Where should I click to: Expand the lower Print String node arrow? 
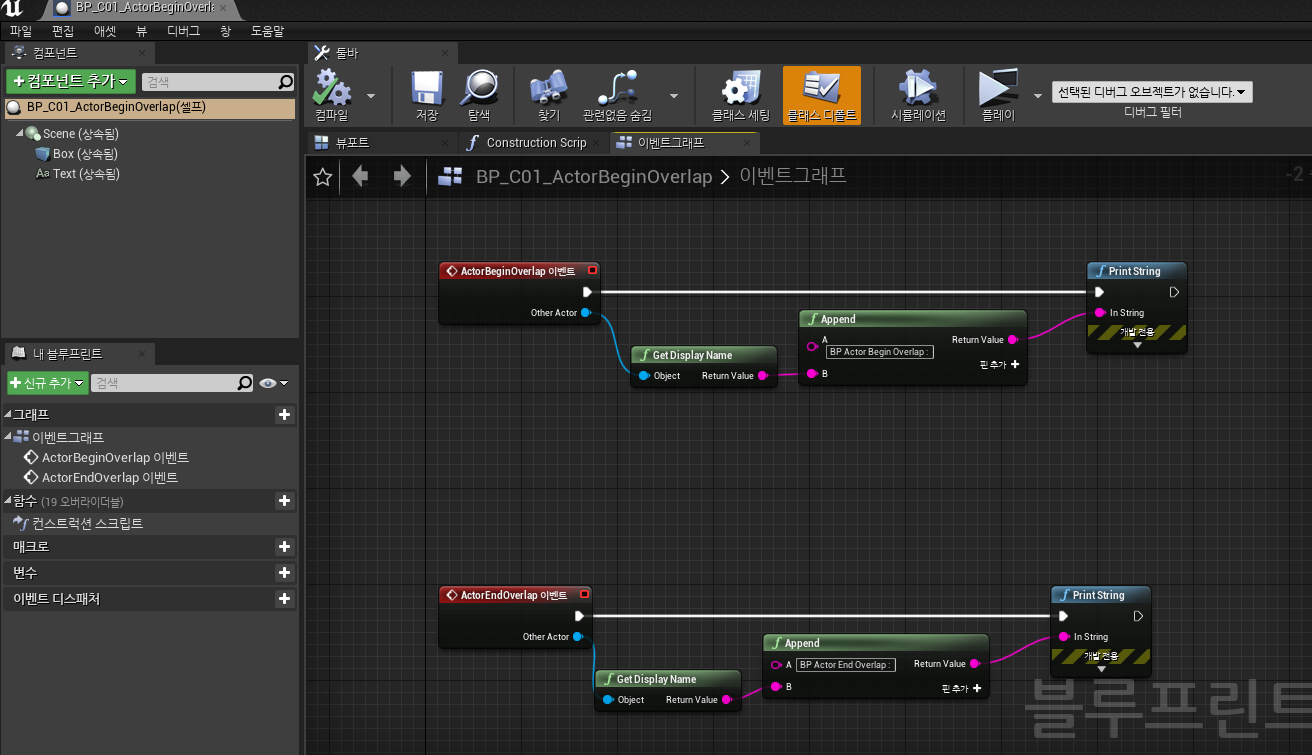(x=1101, y=669)
